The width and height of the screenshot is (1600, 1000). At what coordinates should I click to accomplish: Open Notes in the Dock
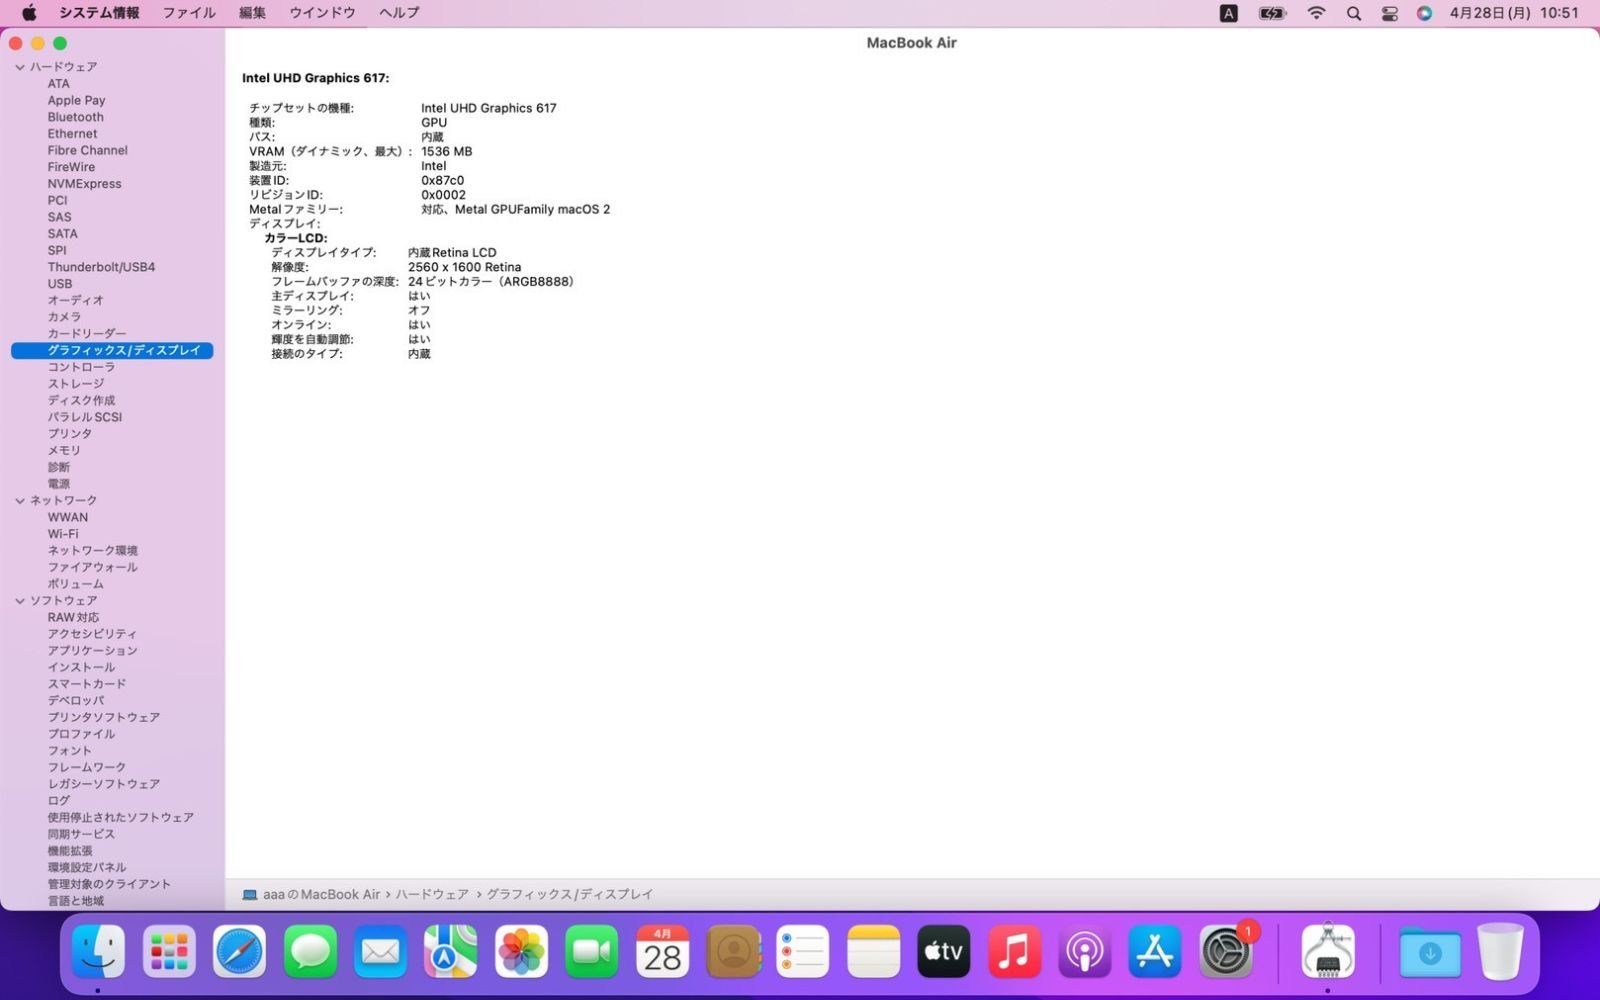point(874,951)
